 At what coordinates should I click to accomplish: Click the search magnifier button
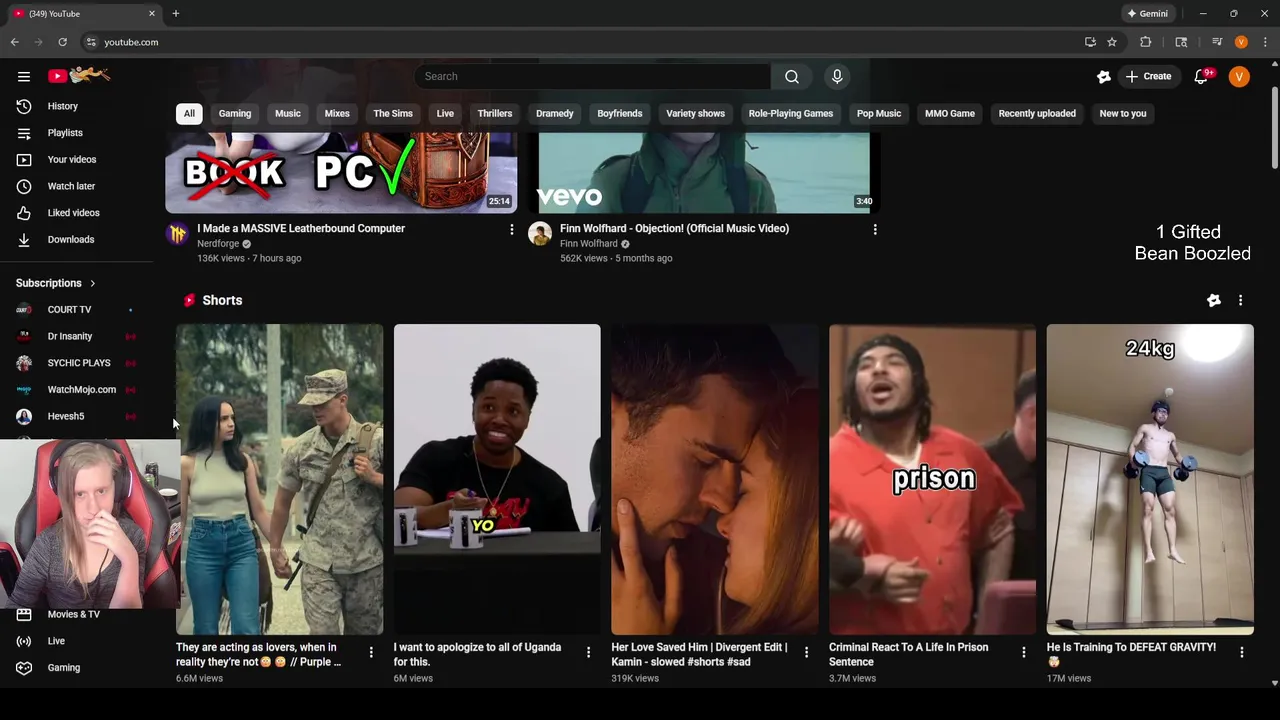point(791,76)
